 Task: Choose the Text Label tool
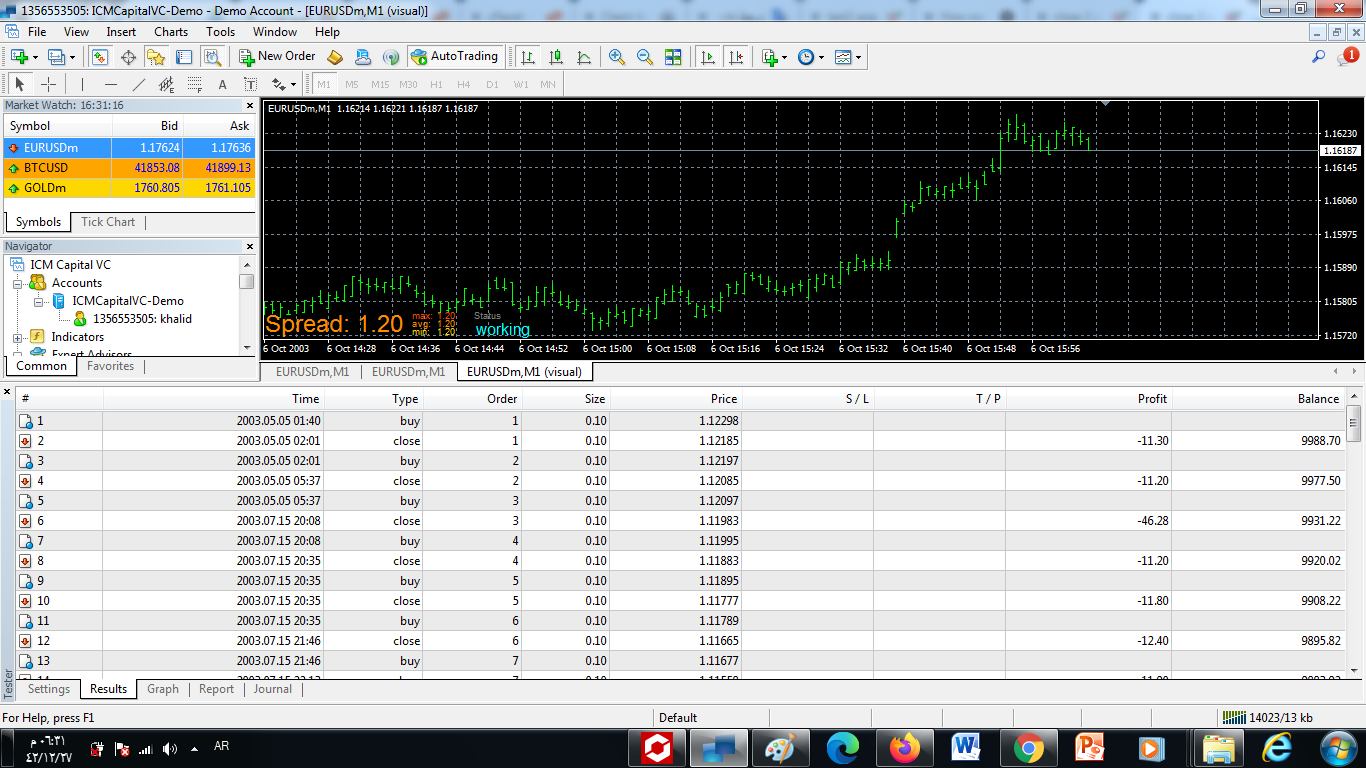(x=251, y=84)
